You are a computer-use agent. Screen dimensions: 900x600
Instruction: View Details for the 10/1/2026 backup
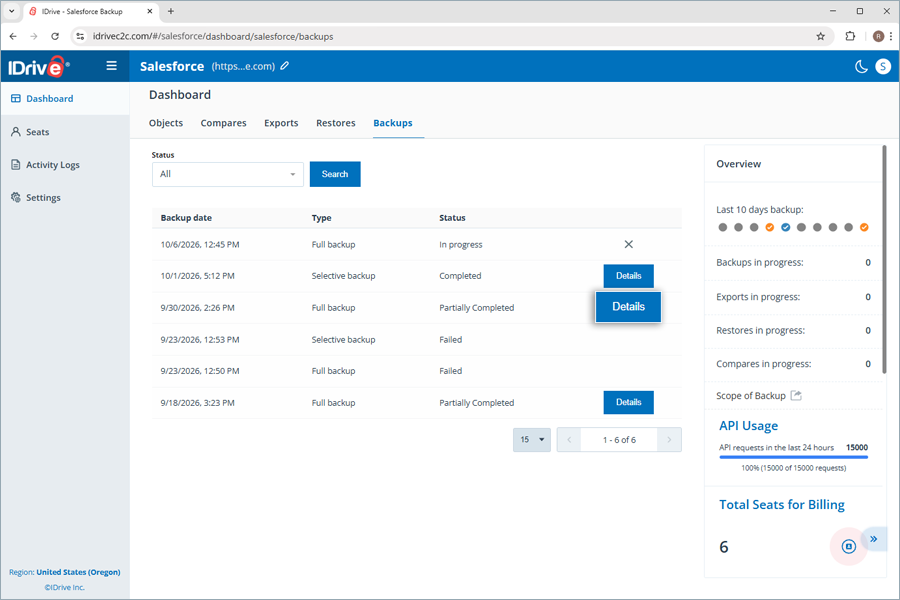pos(629,276)
